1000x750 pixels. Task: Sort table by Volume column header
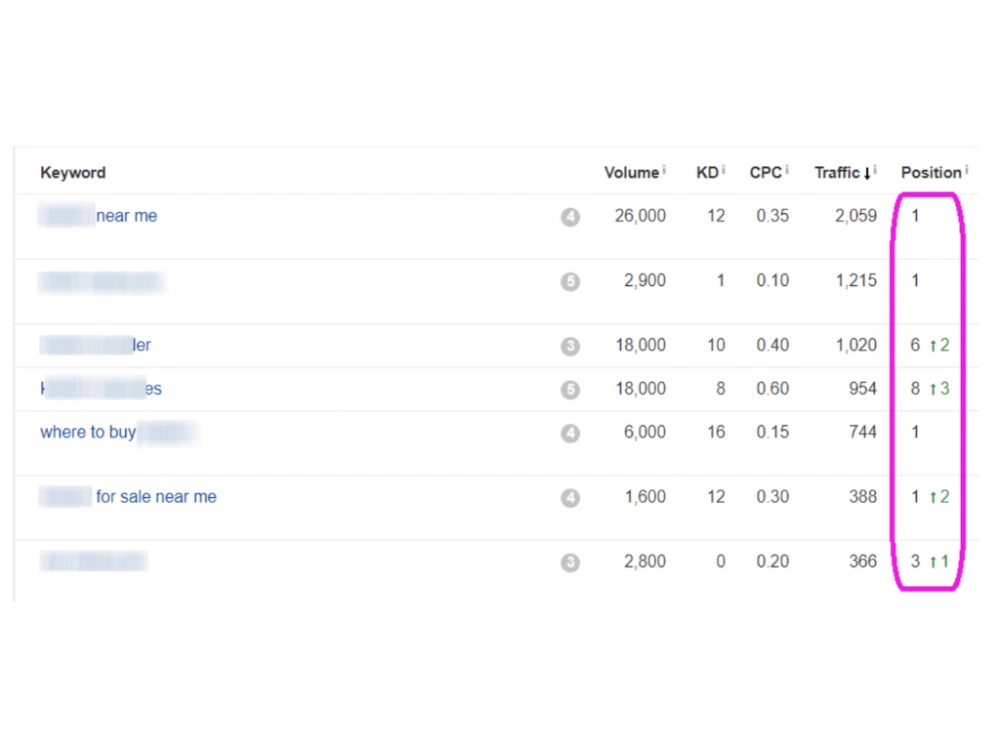click(x=631, y=173)
